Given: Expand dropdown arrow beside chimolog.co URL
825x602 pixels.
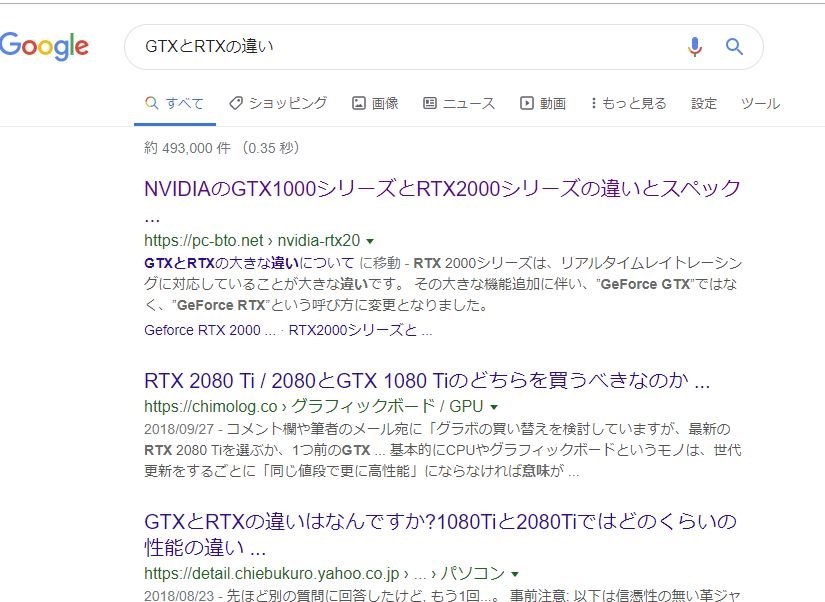Looking at the screenshot, I should [x=494, y=407].
